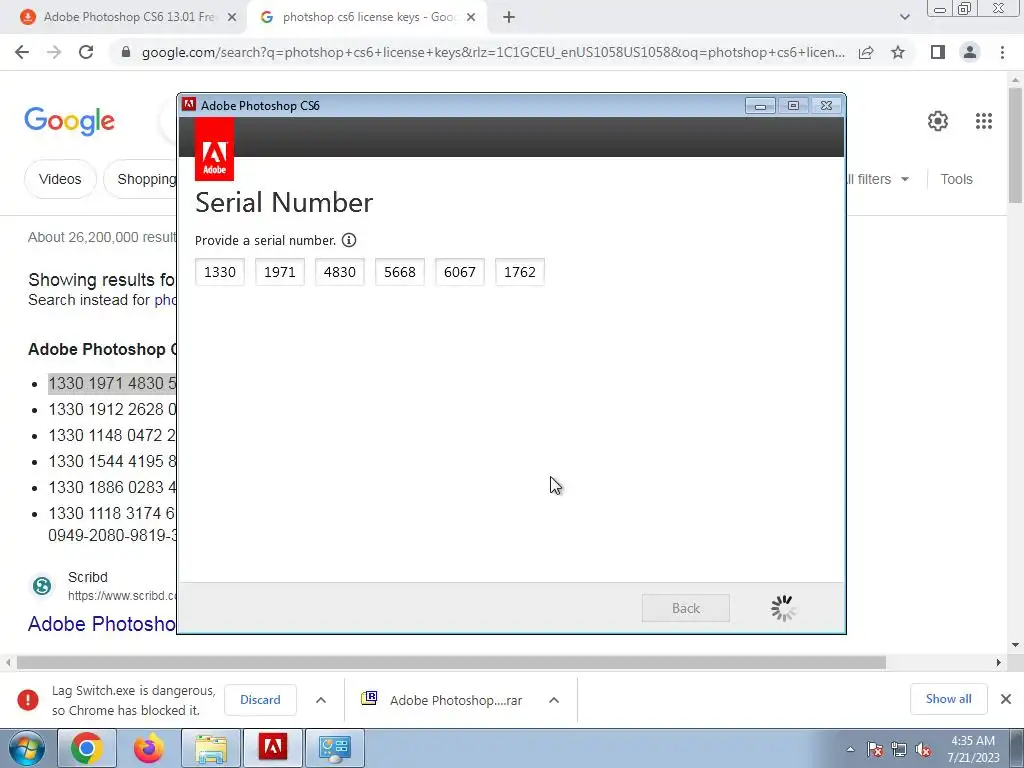Click serial field containing 6067

(460, 272)
